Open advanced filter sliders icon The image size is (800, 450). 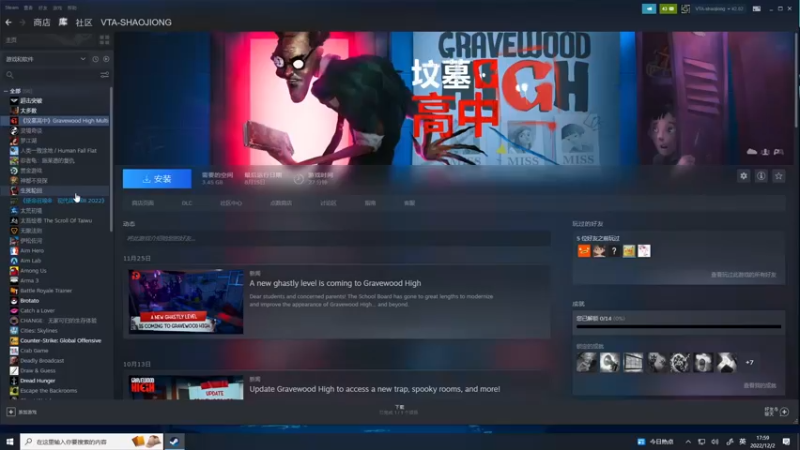coord(105,75)
